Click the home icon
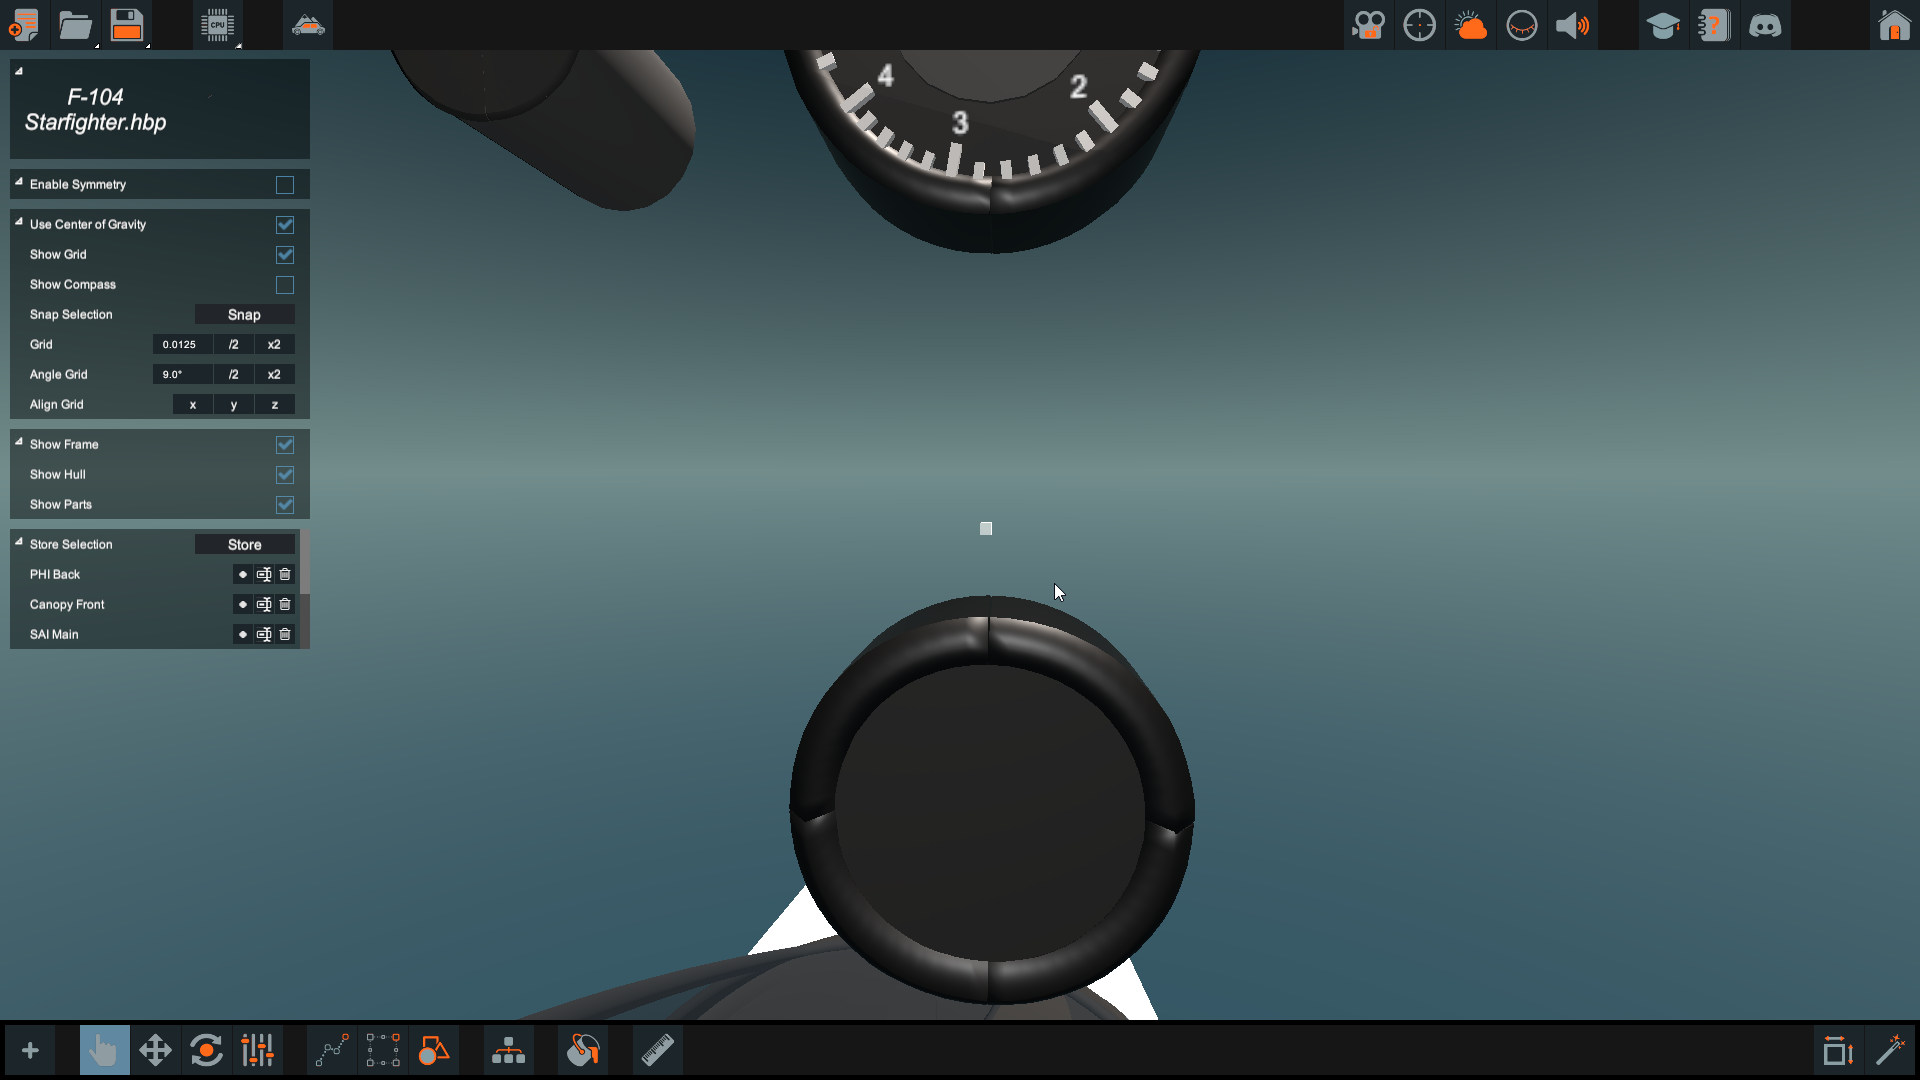Image resolution: width=1920 pixels, height=1080 pixels. (1893, 25)
